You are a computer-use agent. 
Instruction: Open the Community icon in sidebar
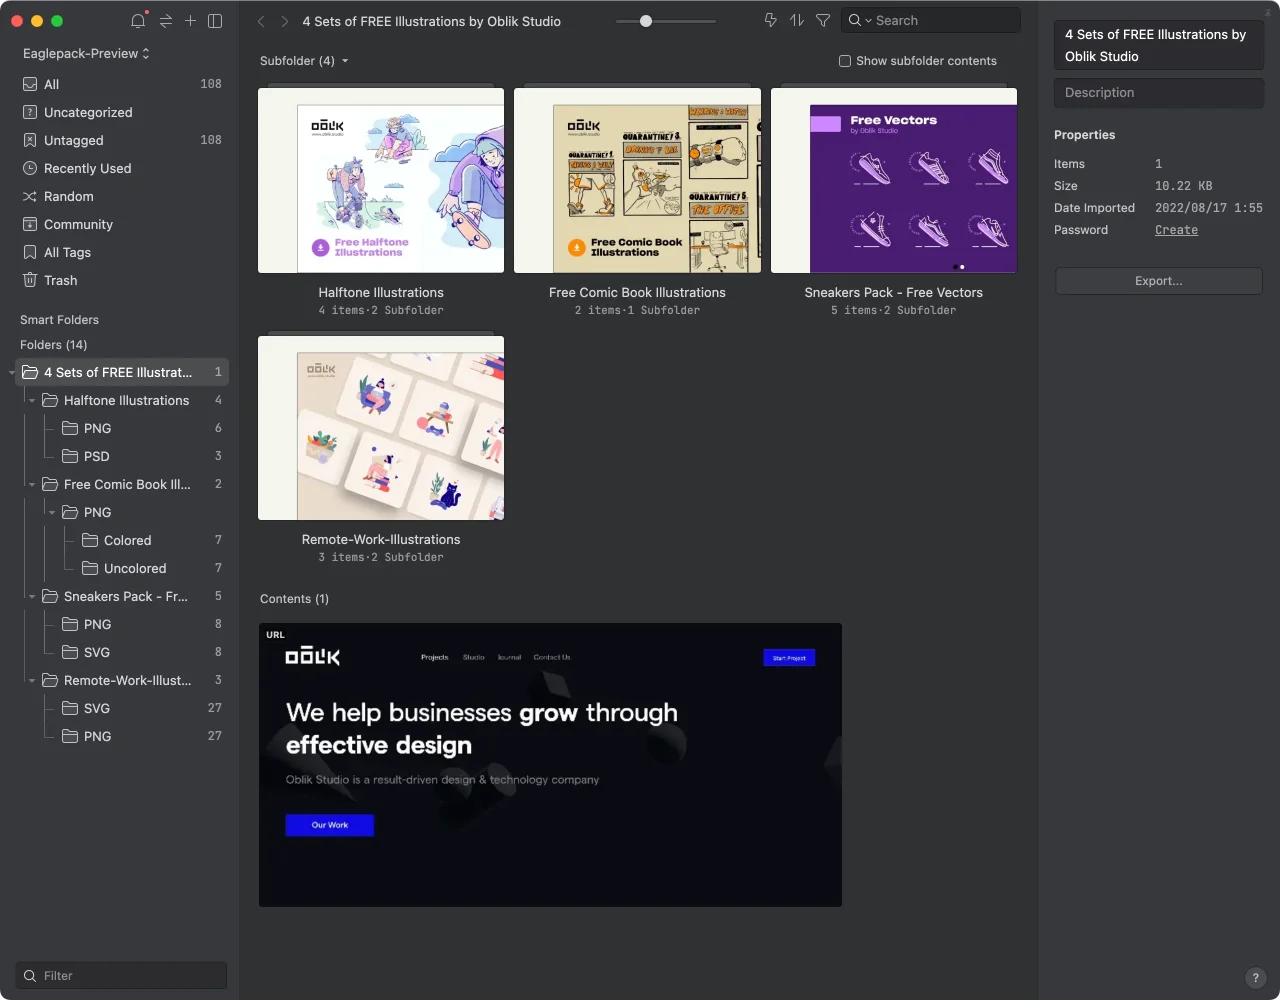tap(30, 224)
